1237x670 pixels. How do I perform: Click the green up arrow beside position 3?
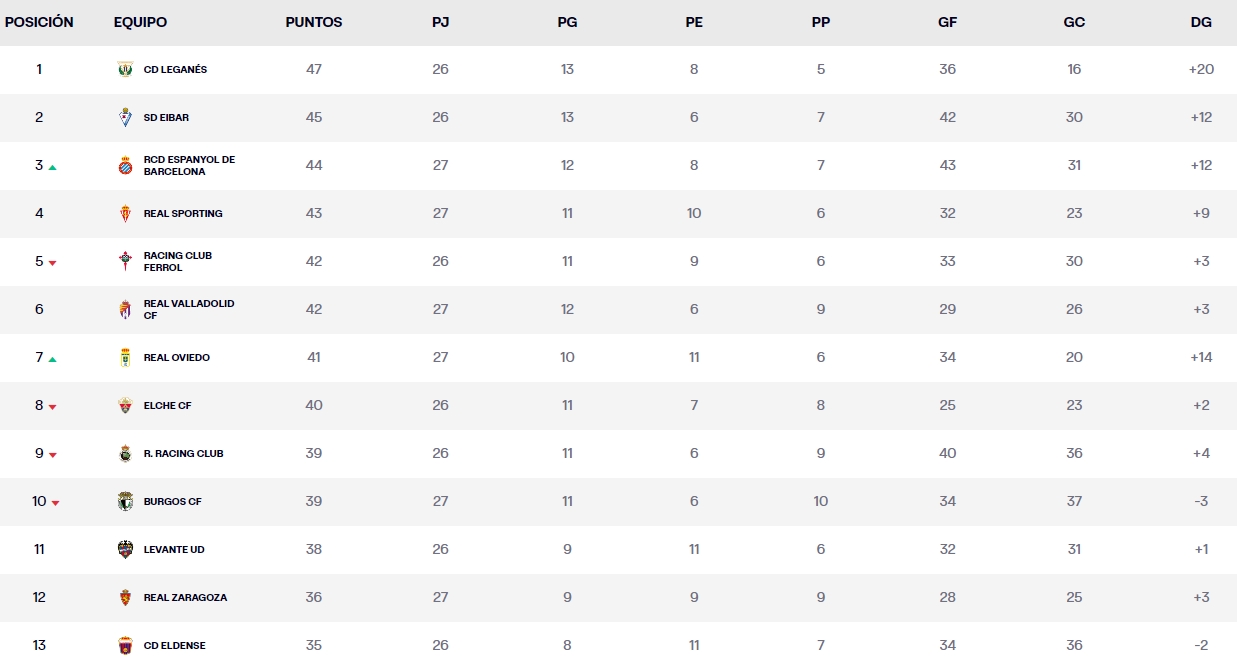(x=52, y=167)
